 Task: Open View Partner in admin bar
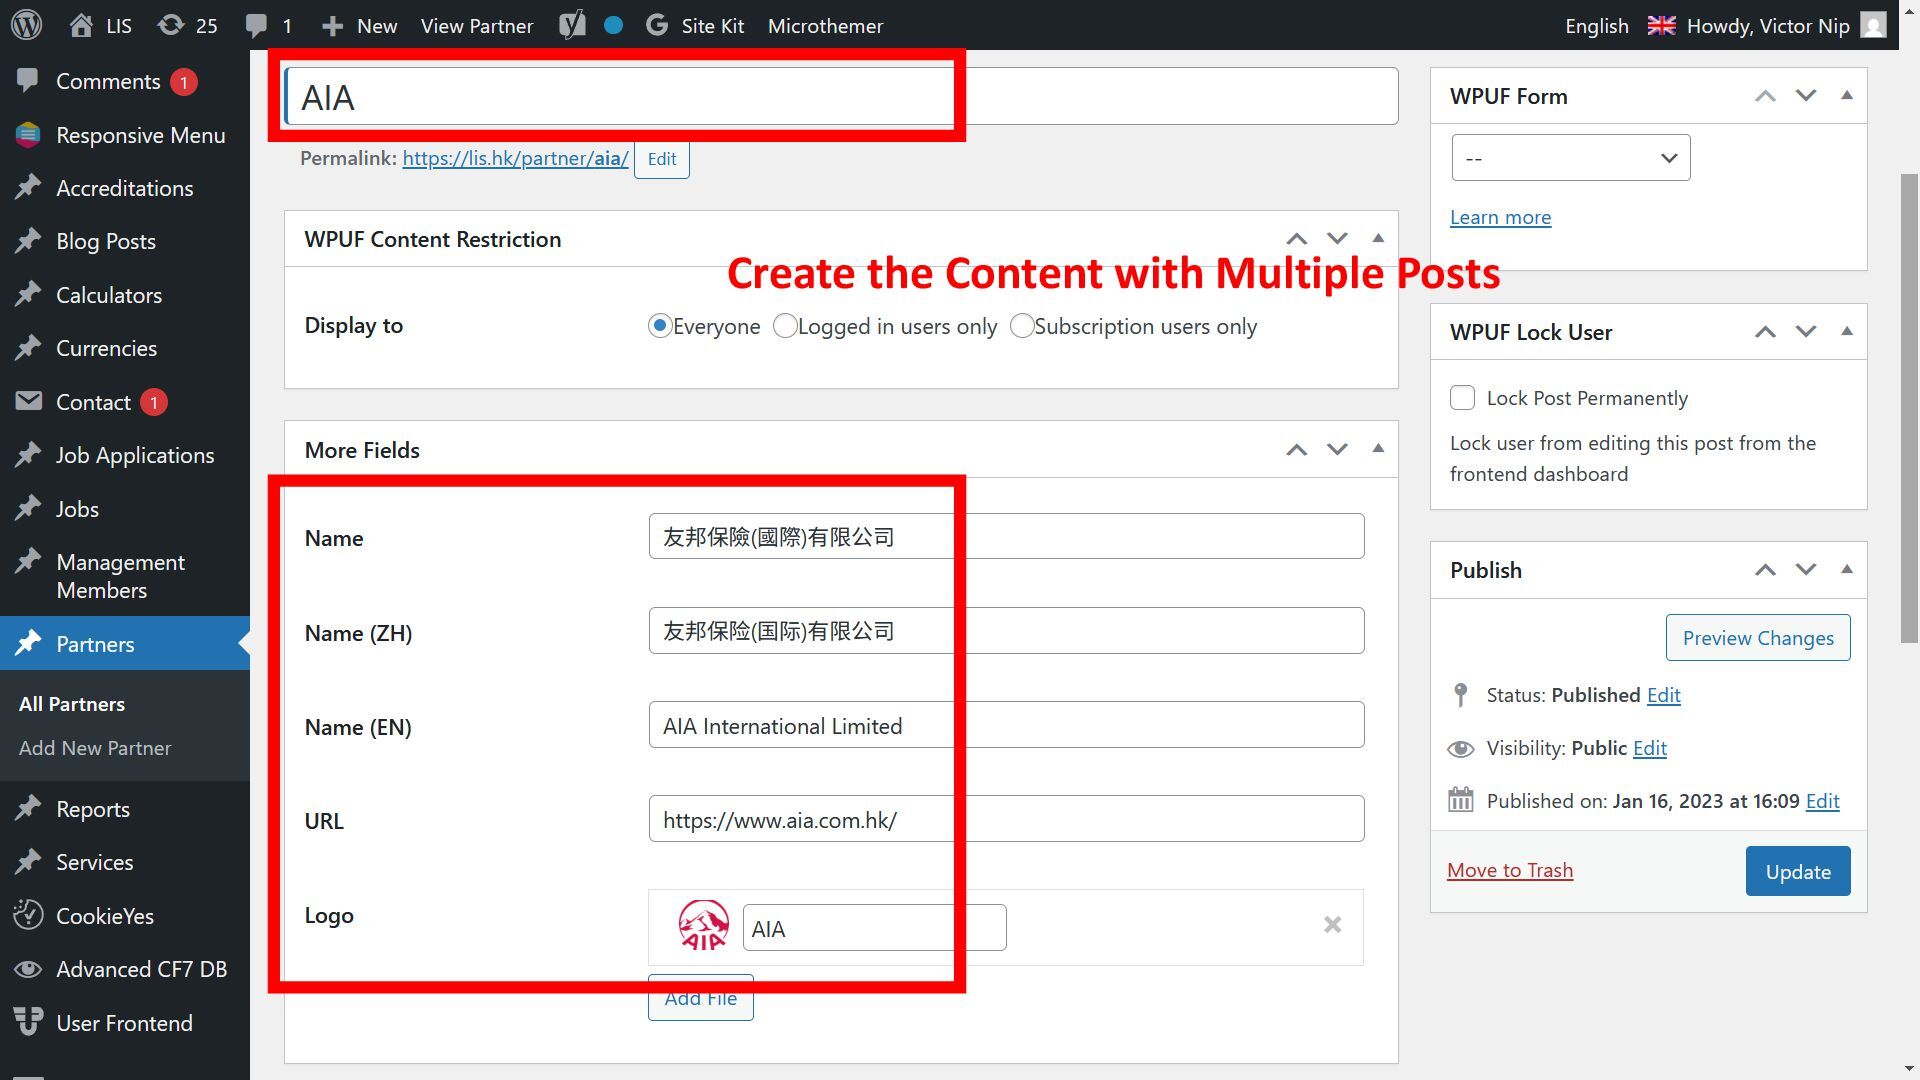[x=476, y=26]
